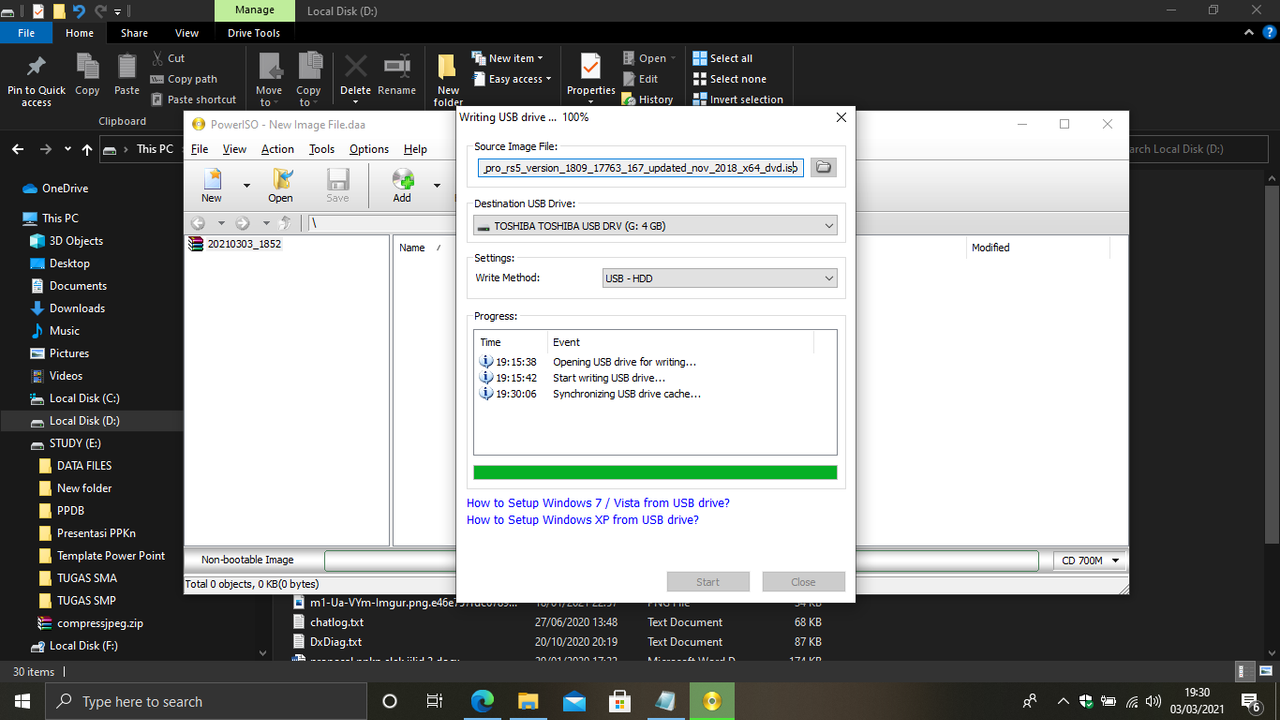Click Source Image File path field

640,167
